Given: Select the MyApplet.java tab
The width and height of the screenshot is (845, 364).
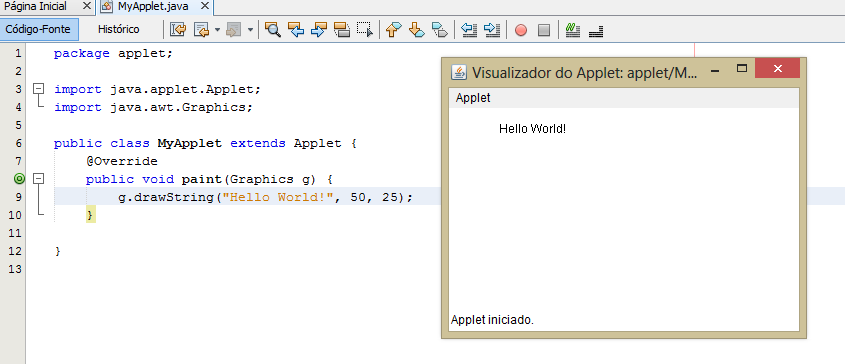Looking at the screenshot, I should 153,7.
